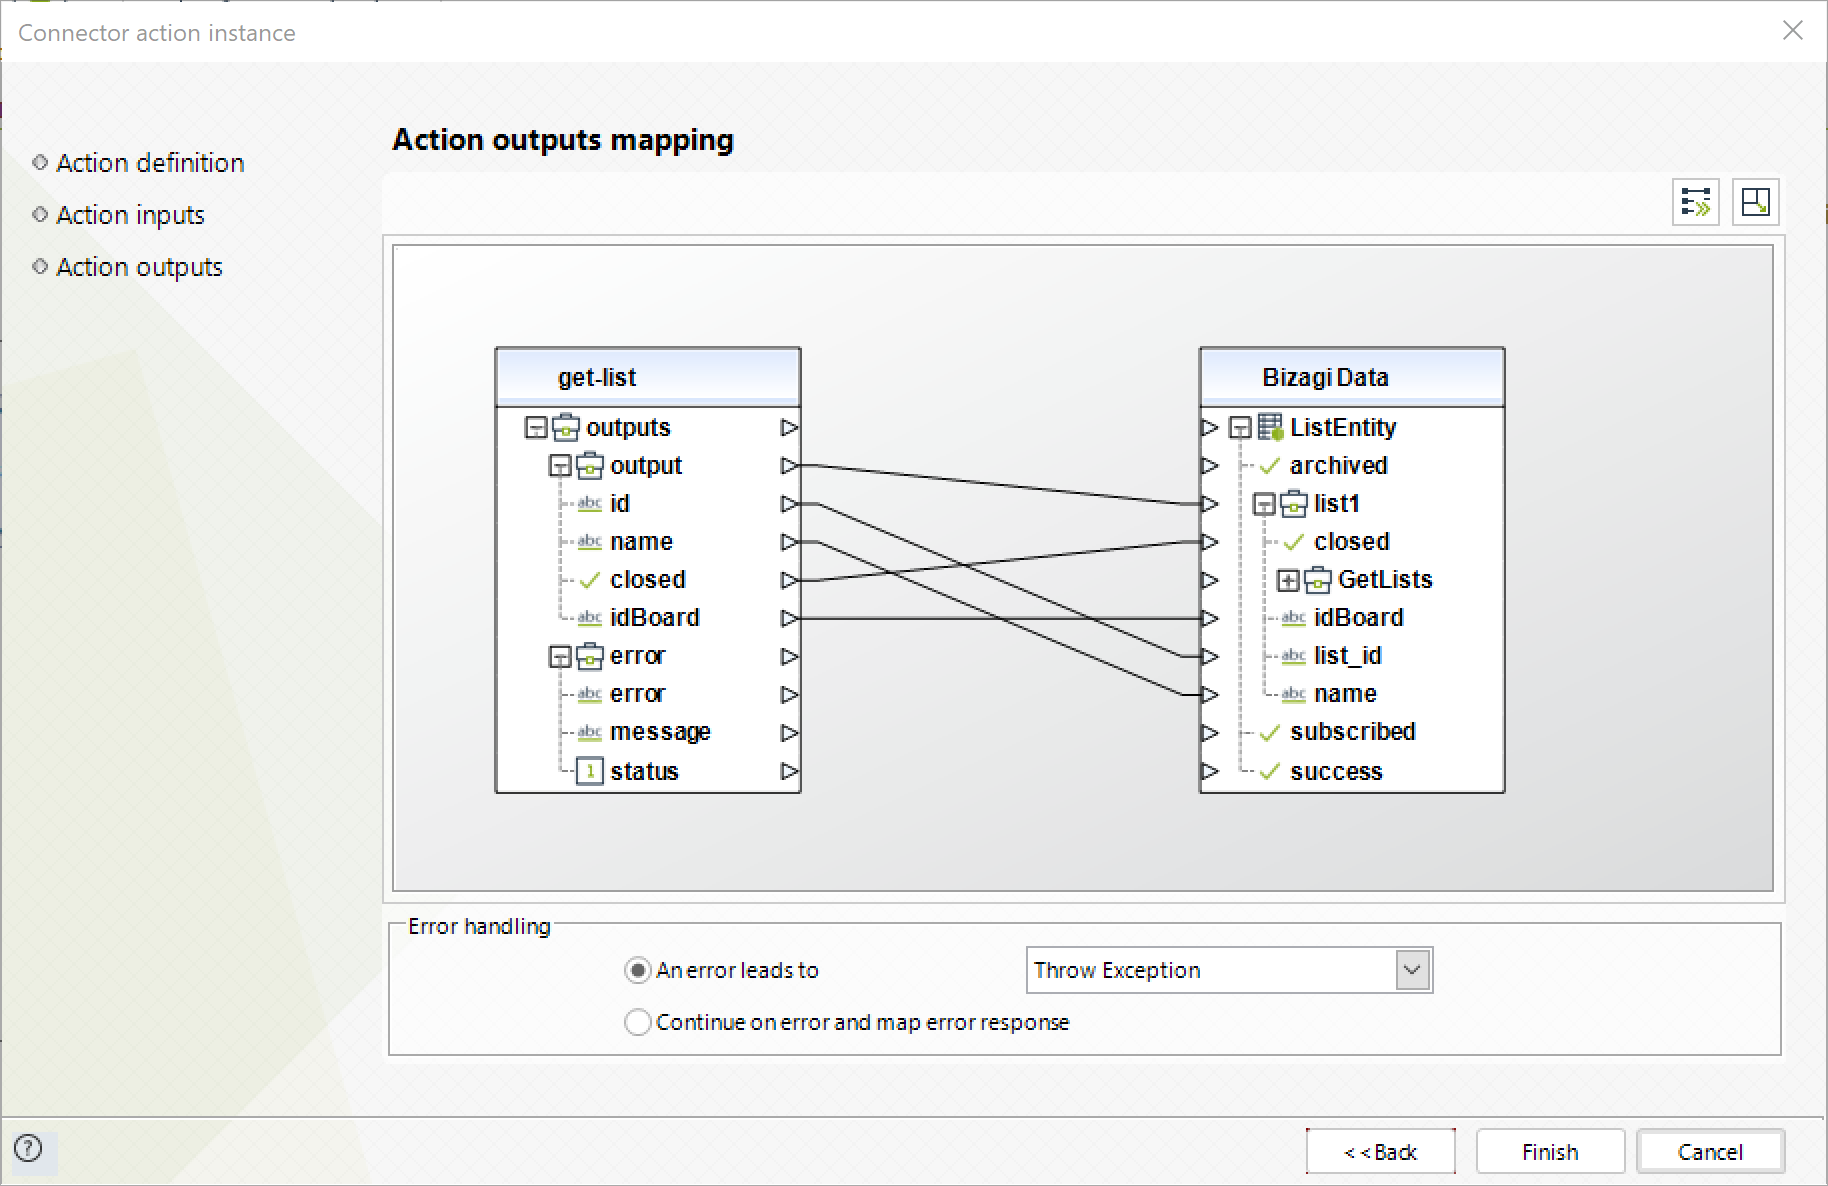Select the id field in get-list

620,504
